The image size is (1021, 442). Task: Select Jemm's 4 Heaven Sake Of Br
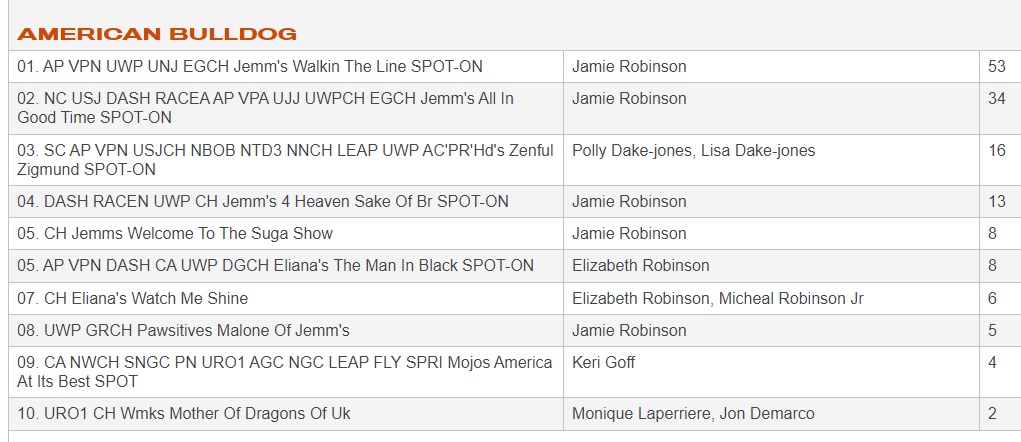[x=263, y=202]
